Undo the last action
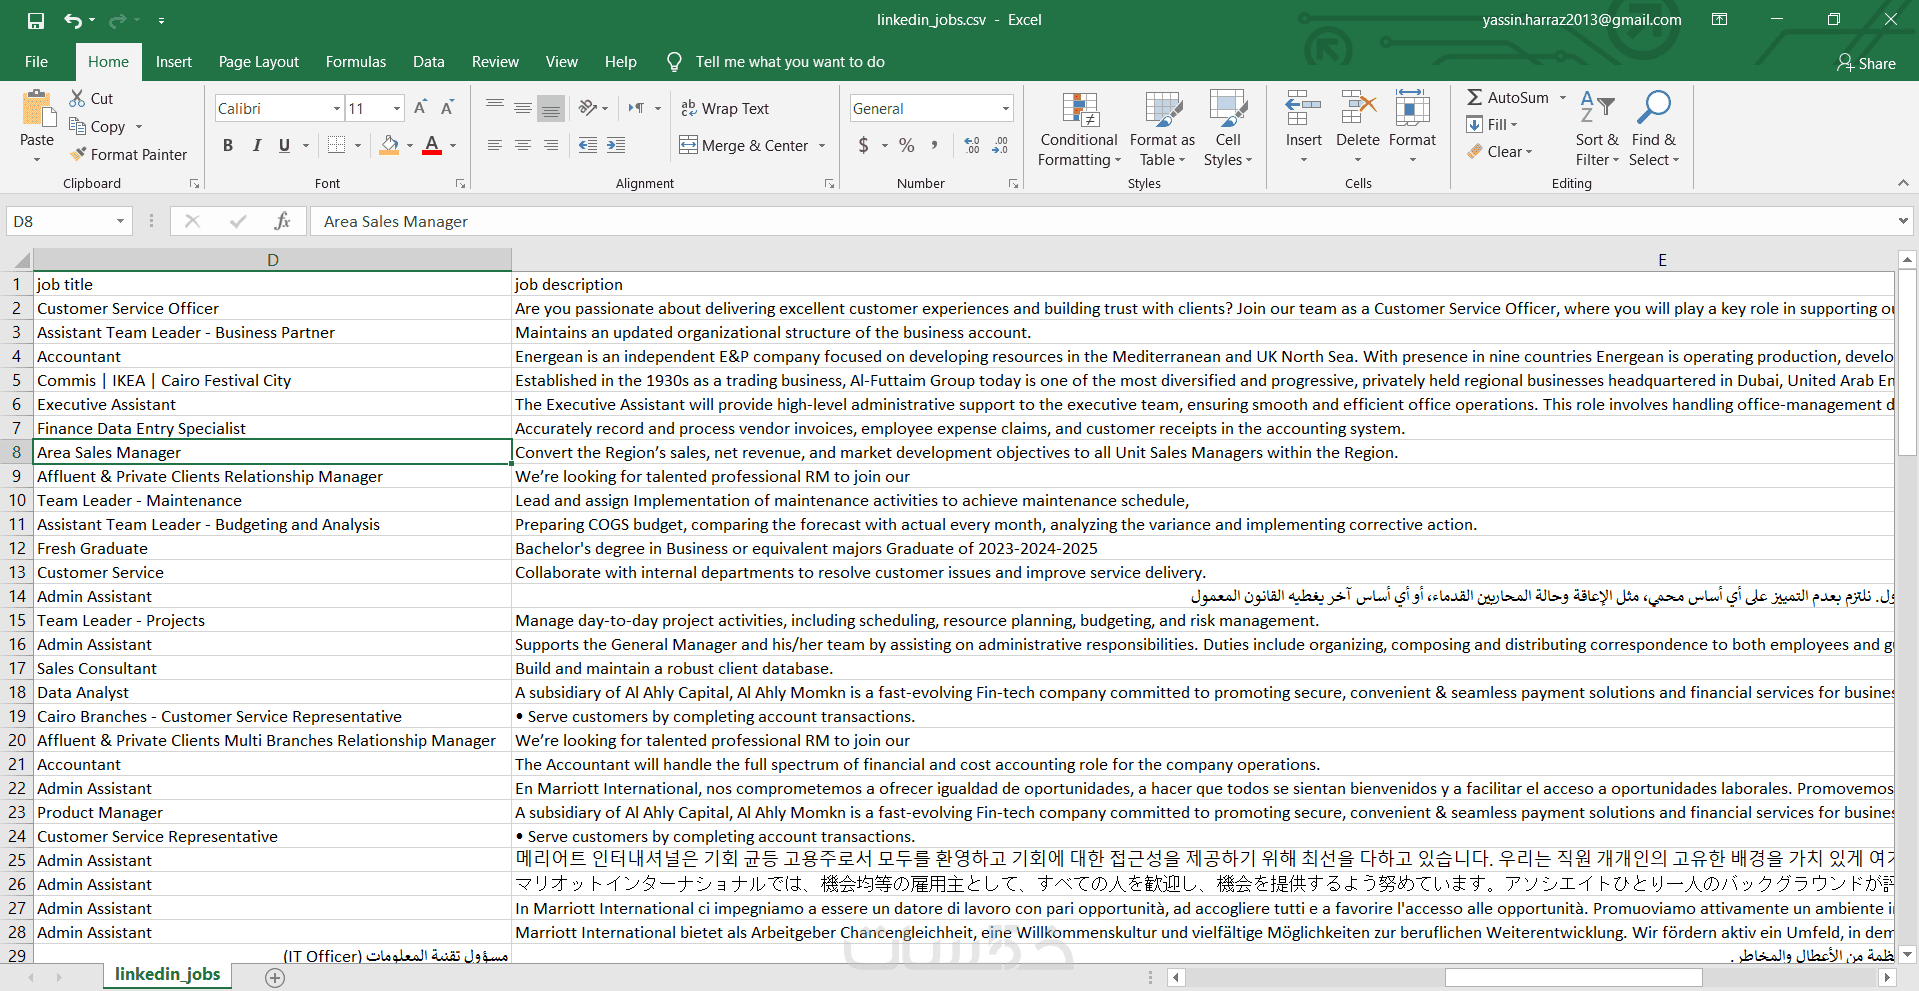1919x991 pixels. click(73, 20)
